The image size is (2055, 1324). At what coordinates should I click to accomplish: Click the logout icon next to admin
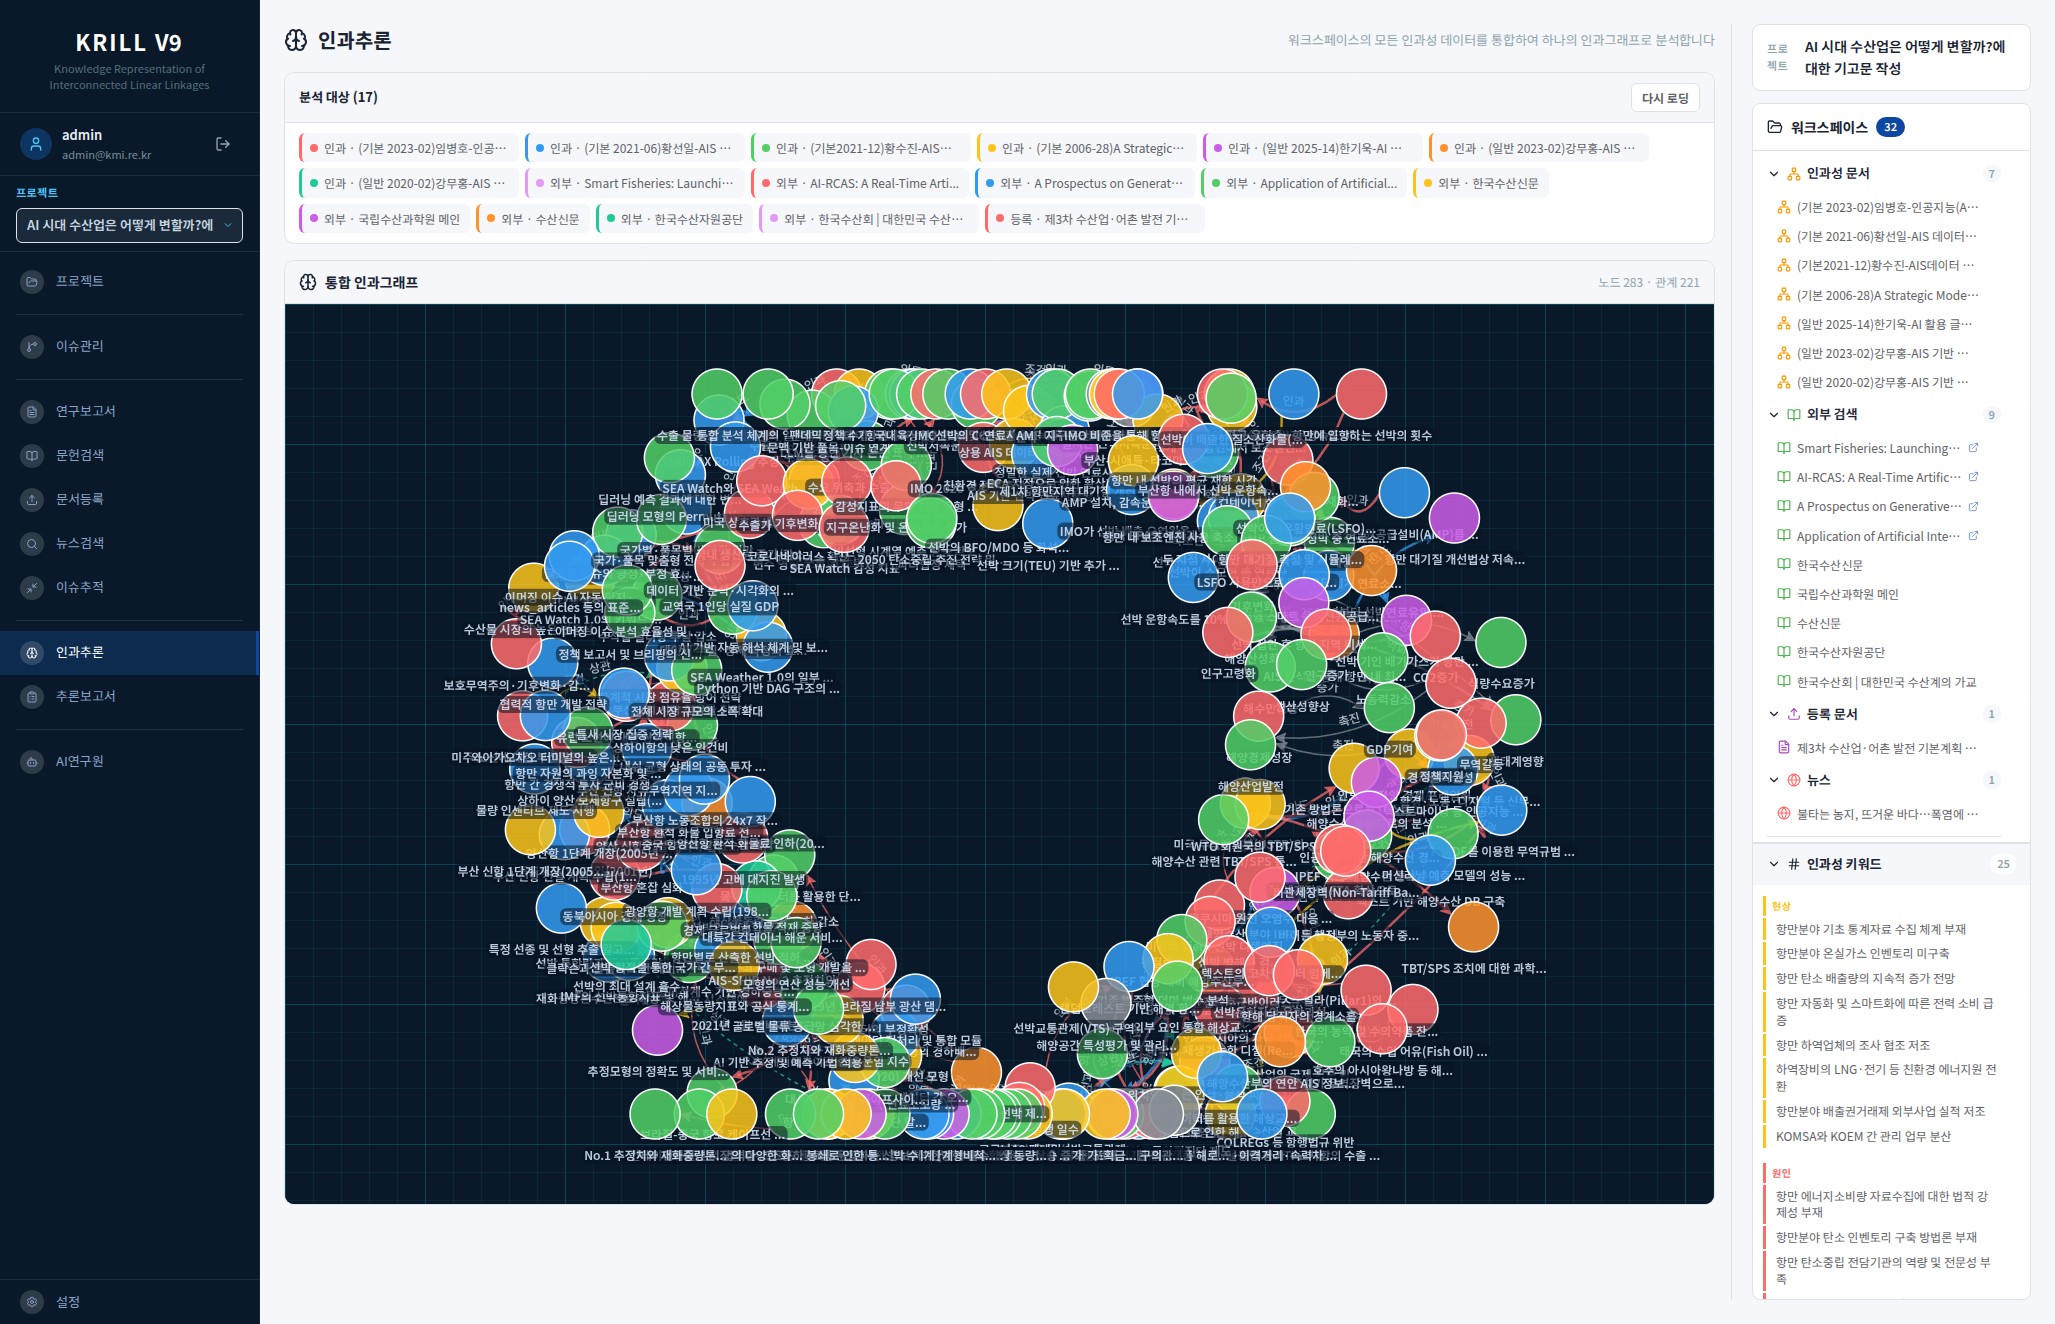click(223, 144)
